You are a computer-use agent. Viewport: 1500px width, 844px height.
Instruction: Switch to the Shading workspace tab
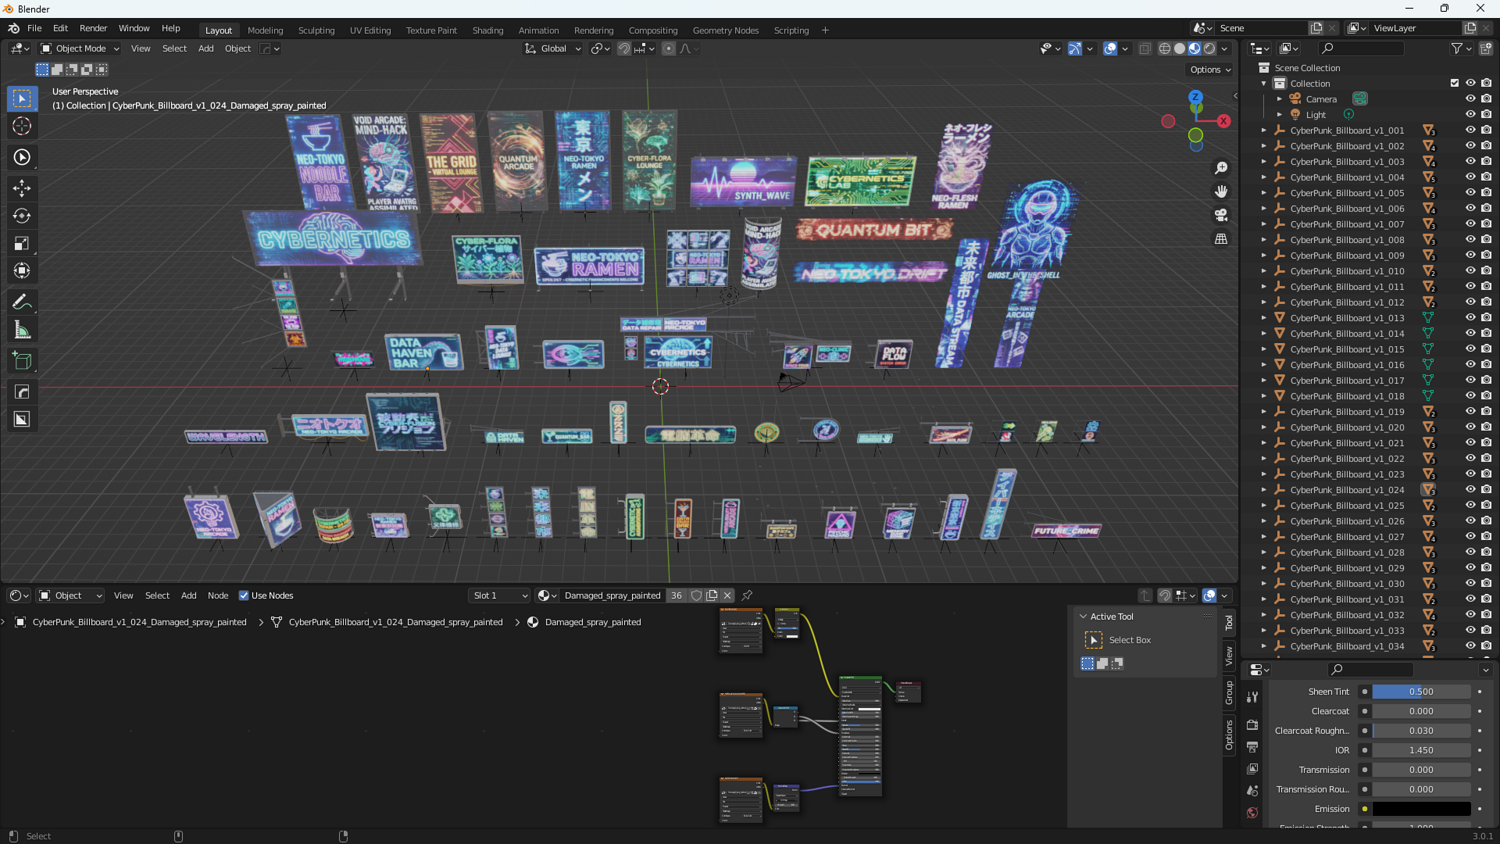pos(488,30)
